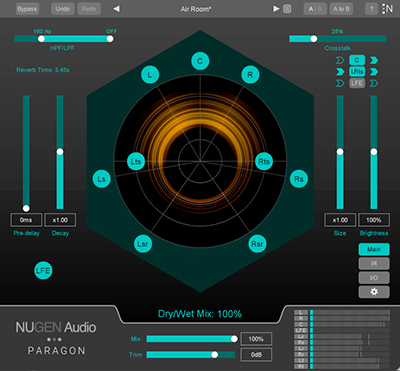The image size is (400, 371).
Task: Open the settings gear tab
Action: point(374,292)
